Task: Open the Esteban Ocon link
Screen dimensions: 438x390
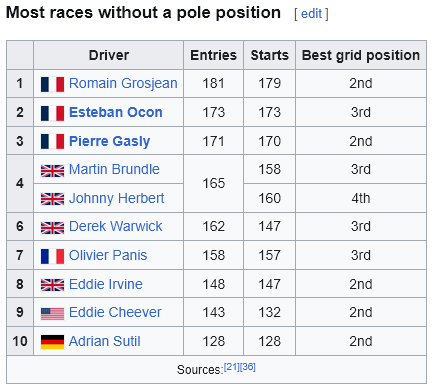Action: click(x=116, y=112)
